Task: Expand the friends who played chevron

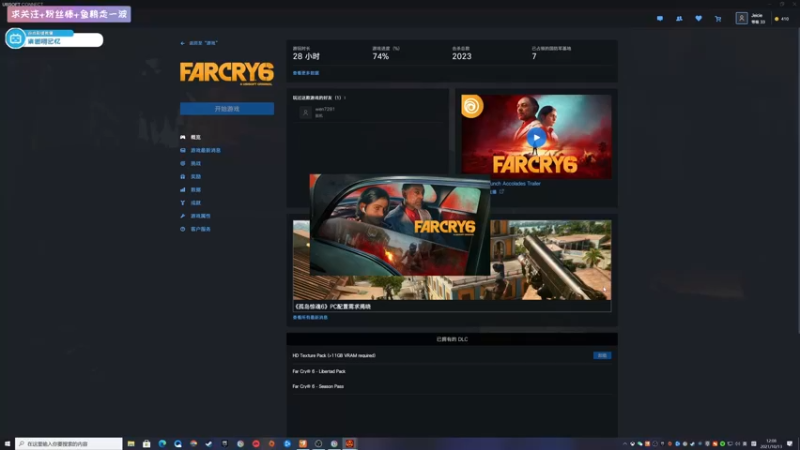Action: click(x=345, y=97)
